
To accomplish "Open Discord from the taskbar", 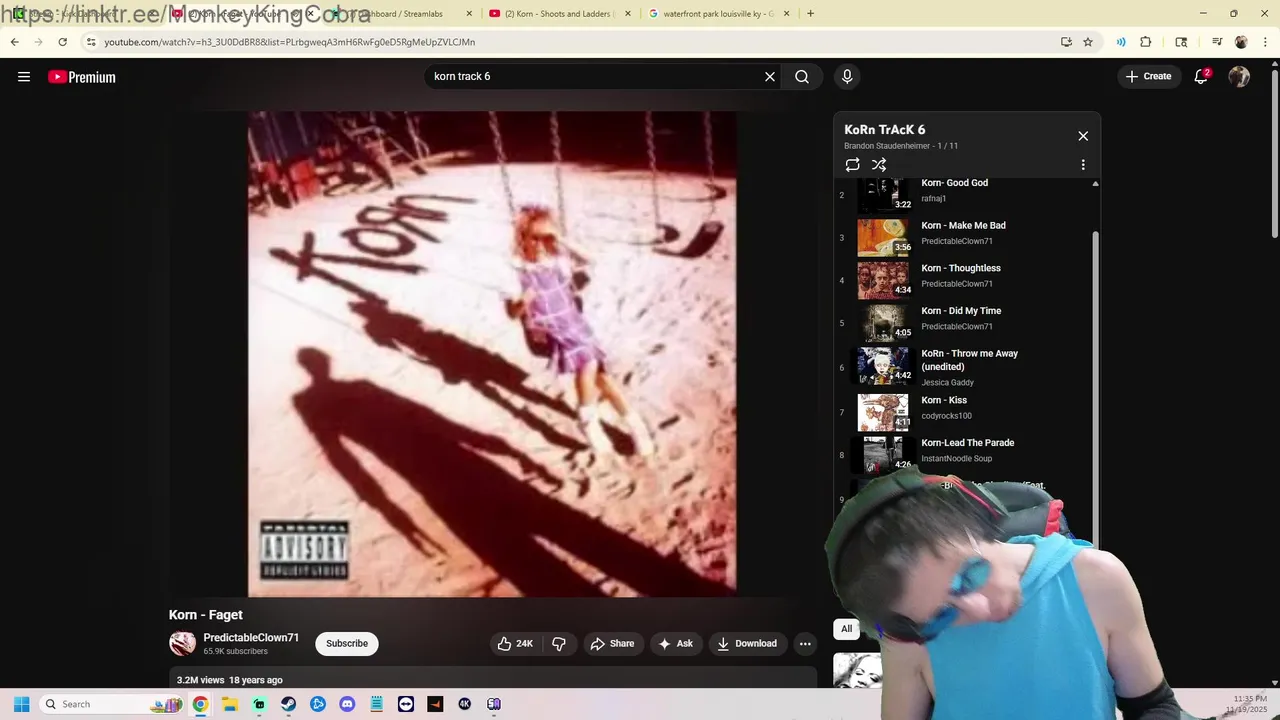I will tap(347, 704).
